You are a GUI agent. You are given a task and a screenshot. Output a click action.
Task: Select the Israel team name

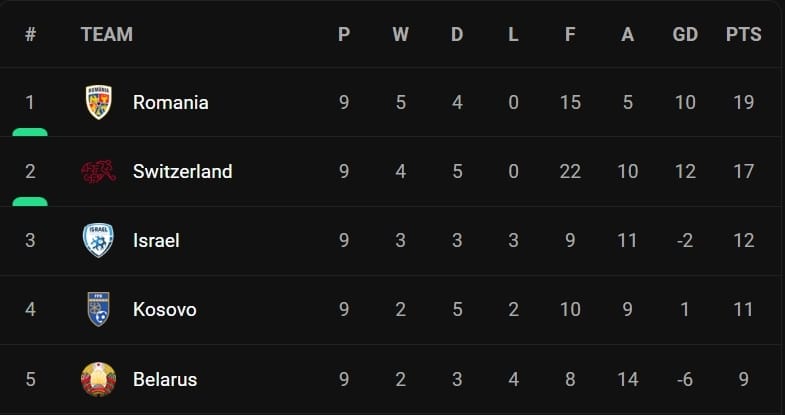pyautogui.click(x=156, y=240)
